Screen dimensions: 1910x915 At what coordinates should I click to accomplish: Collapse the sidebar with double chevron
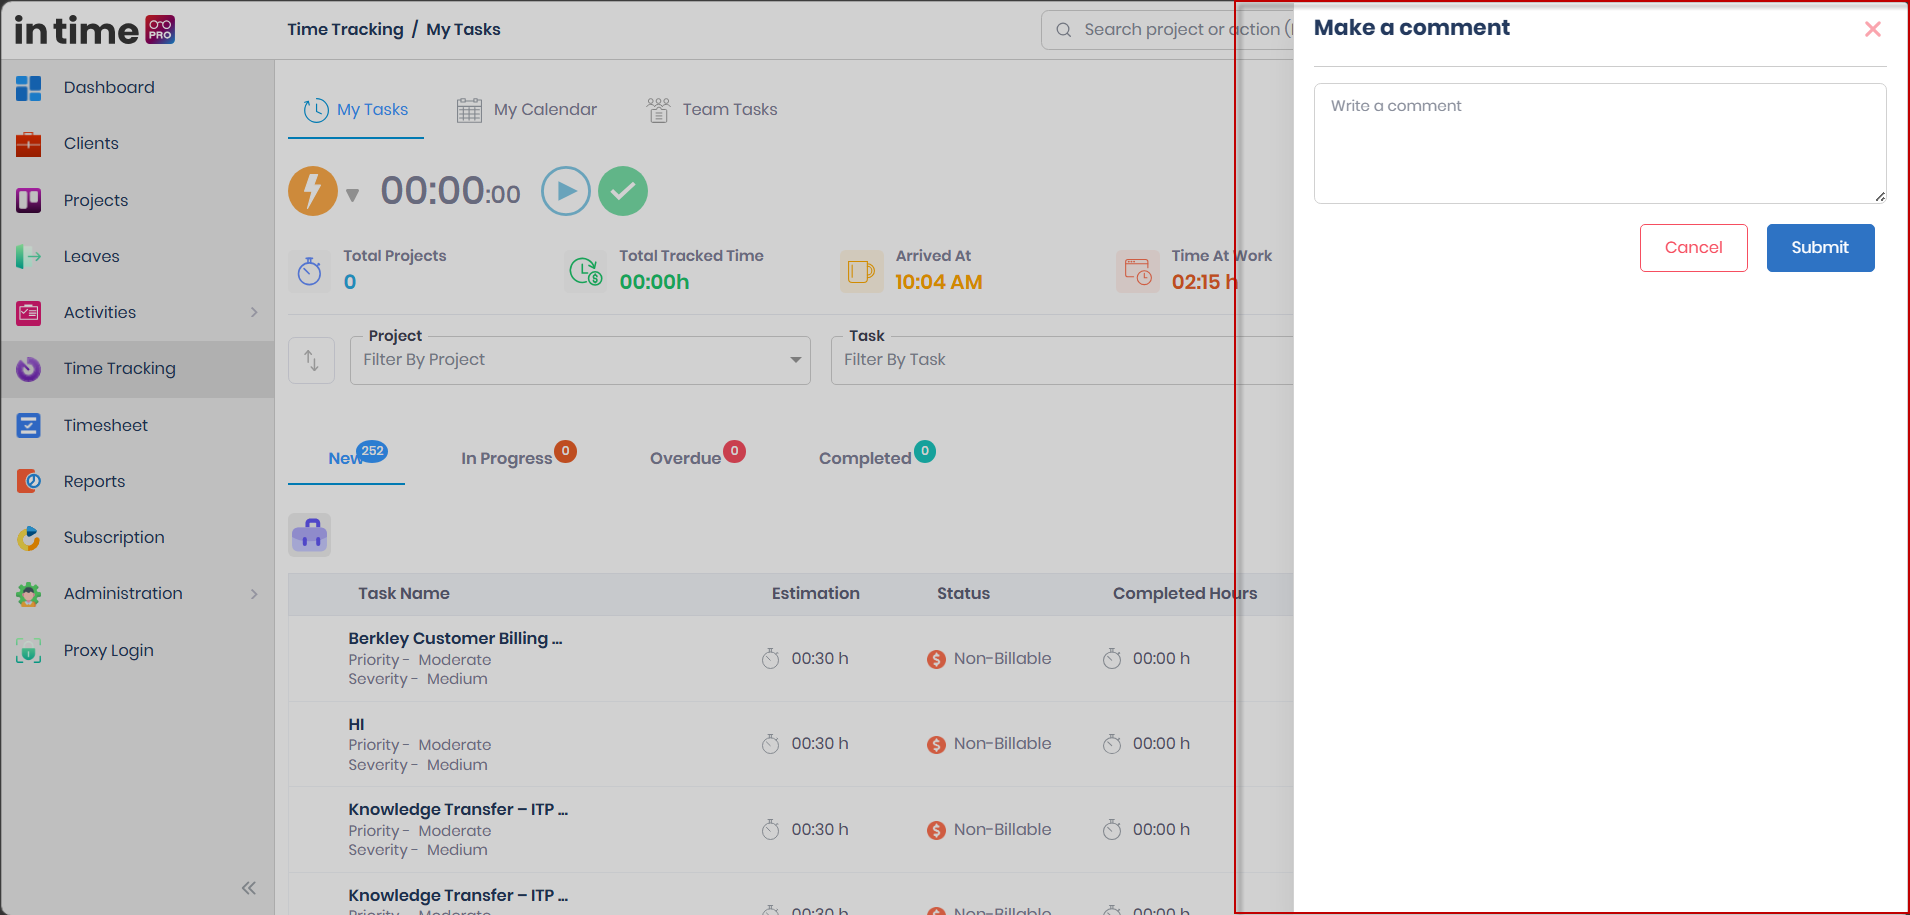[249, 888]
